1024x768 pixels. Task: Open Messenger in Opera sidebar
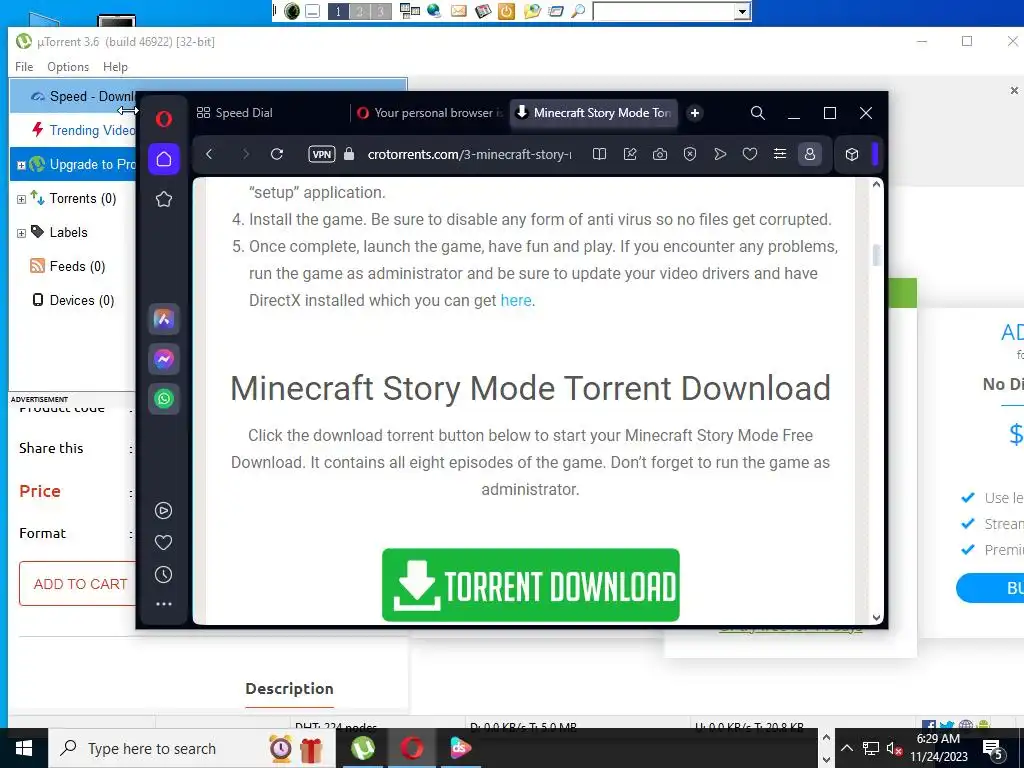164,359
